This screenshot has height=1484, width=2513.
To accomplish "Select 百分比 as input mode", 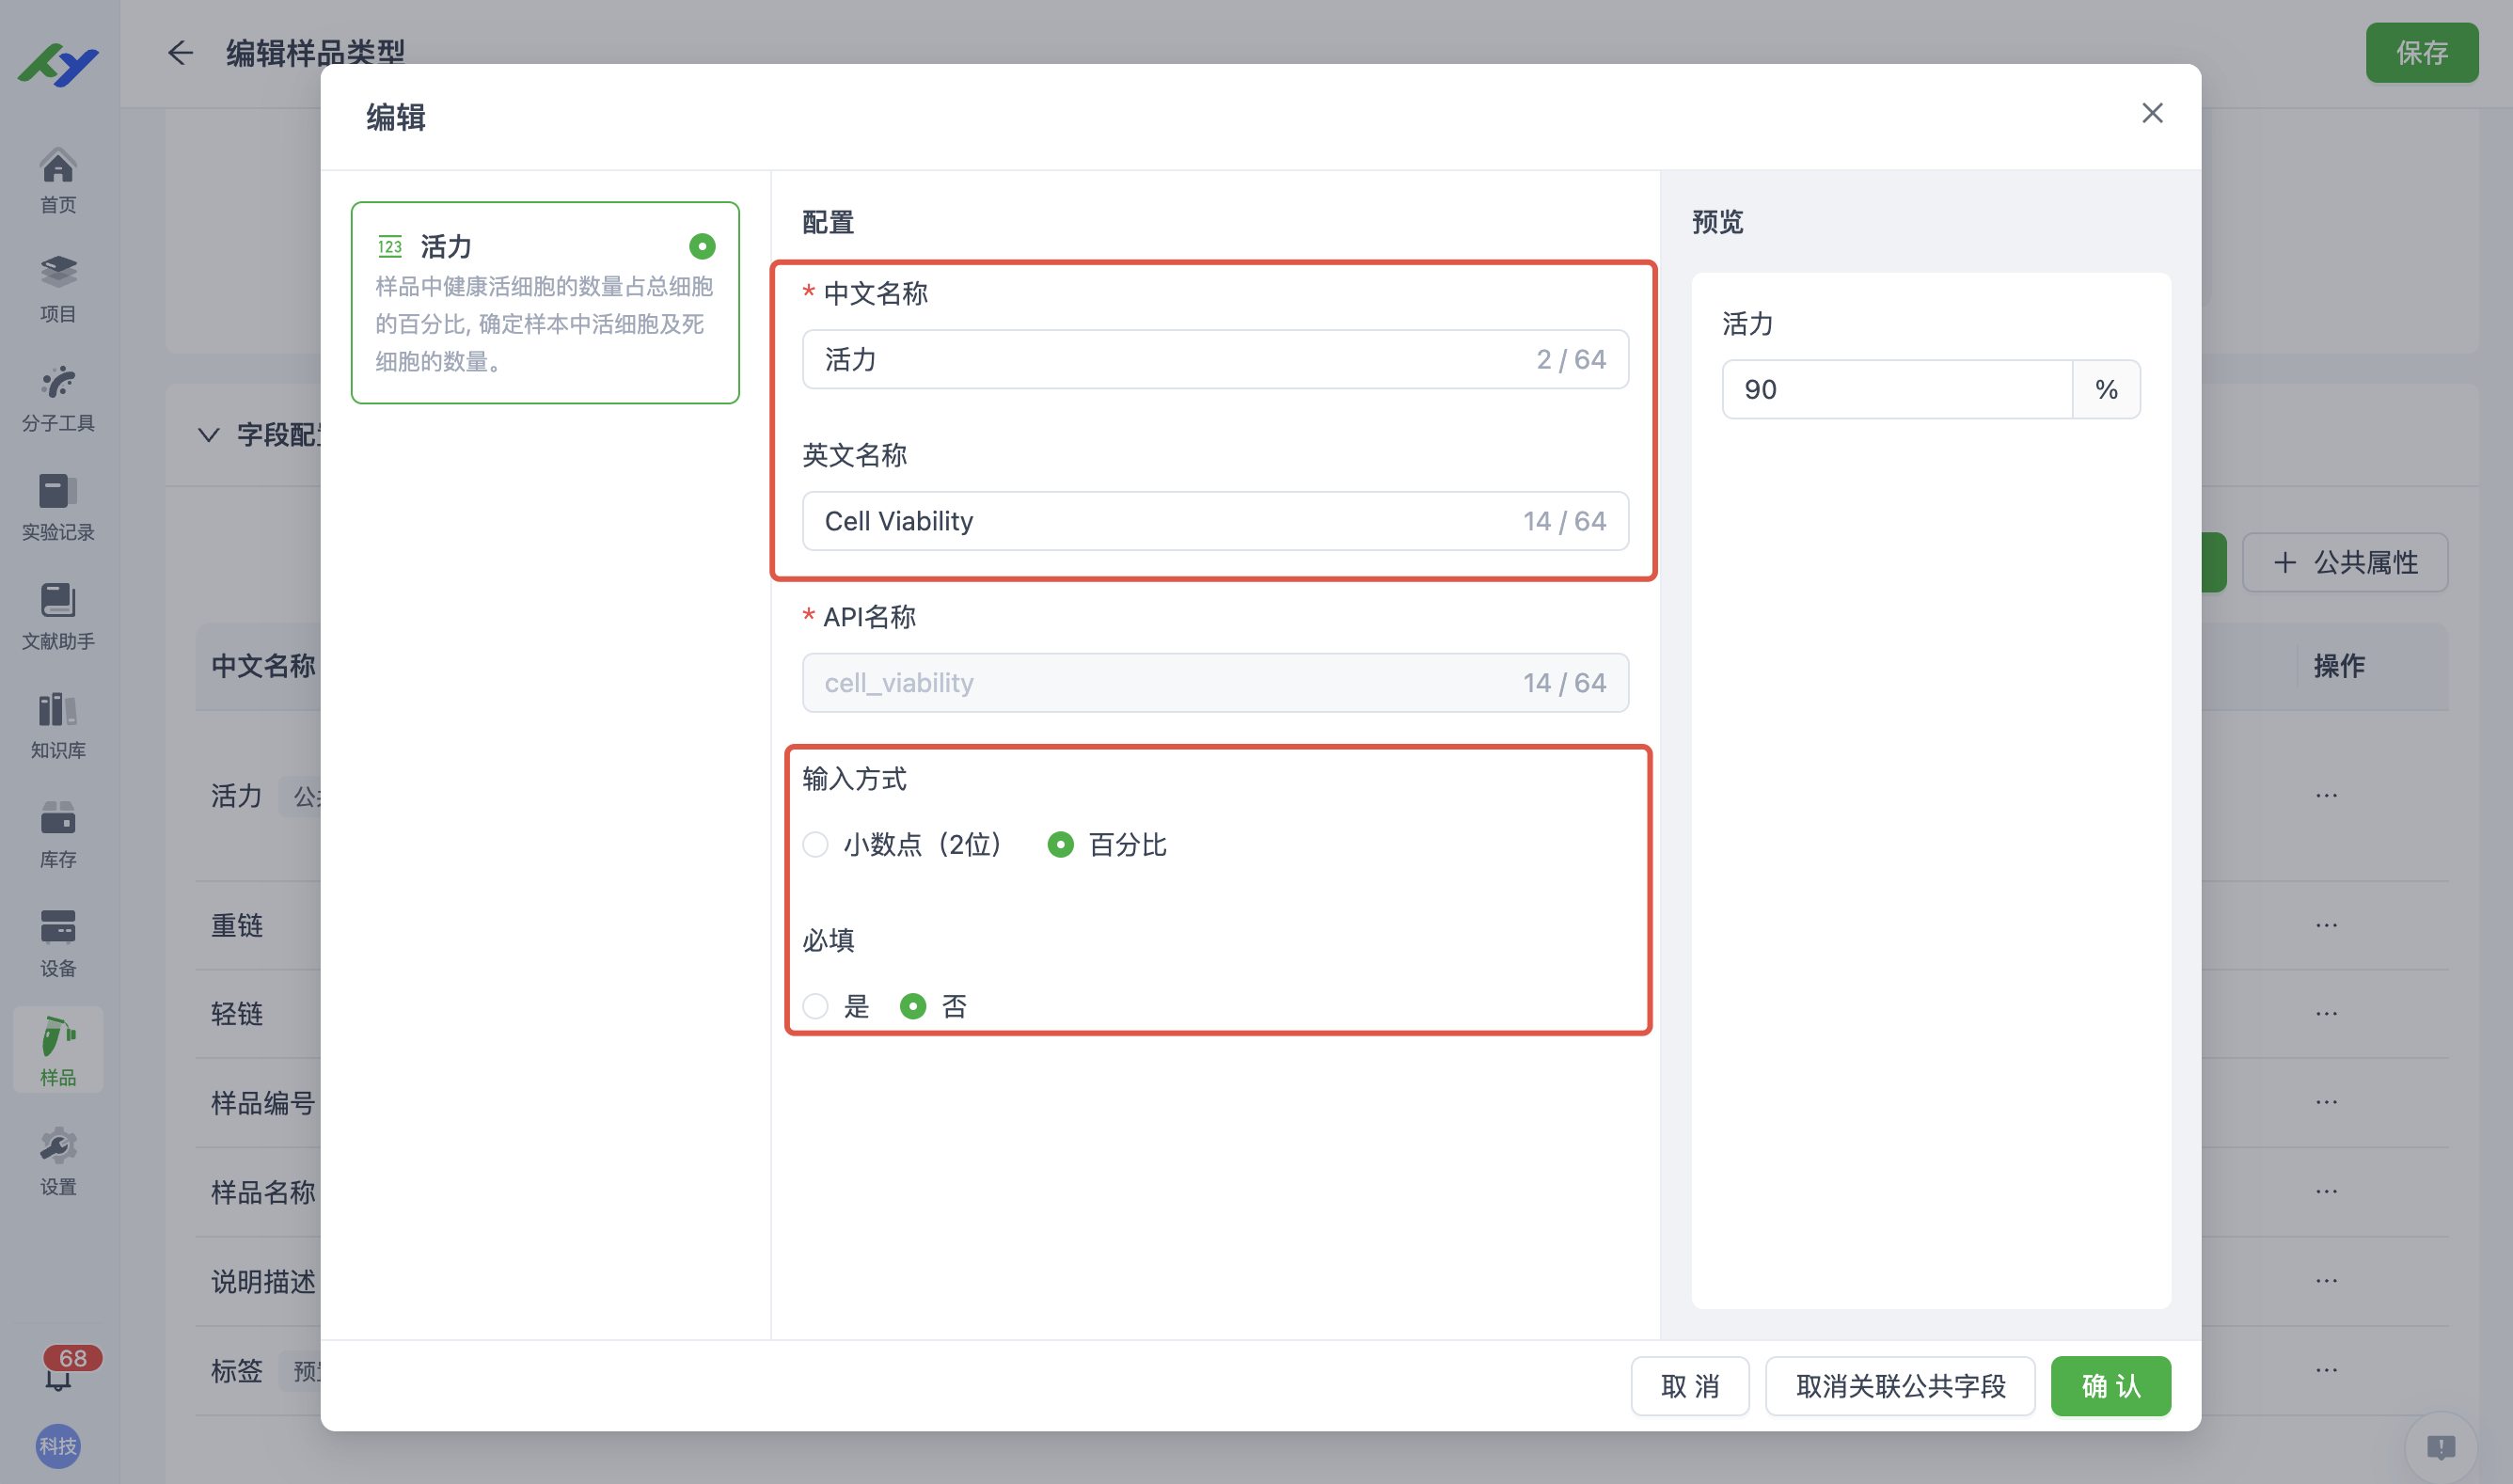I will (x=1060, y=845).
